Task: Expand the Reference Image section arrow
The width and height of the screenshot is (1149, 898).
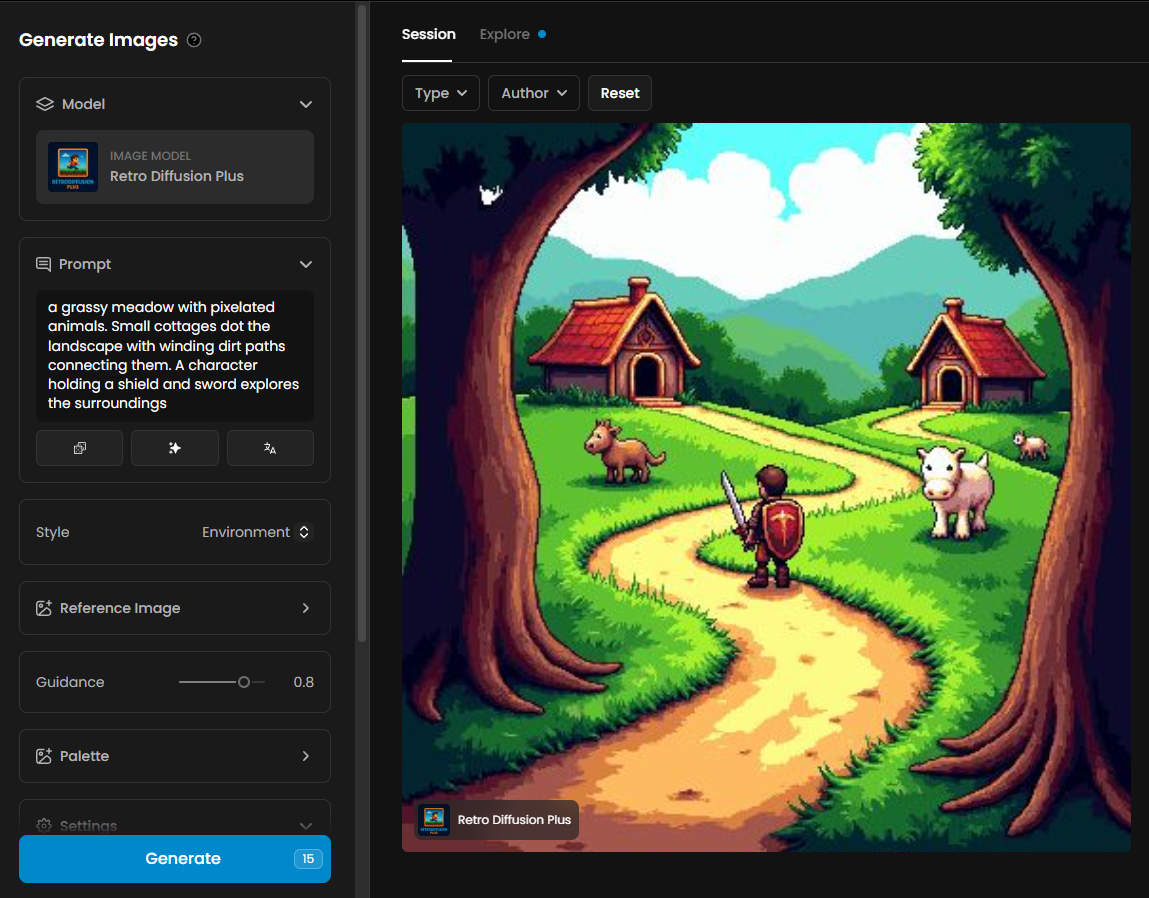Action: point(306,608)
